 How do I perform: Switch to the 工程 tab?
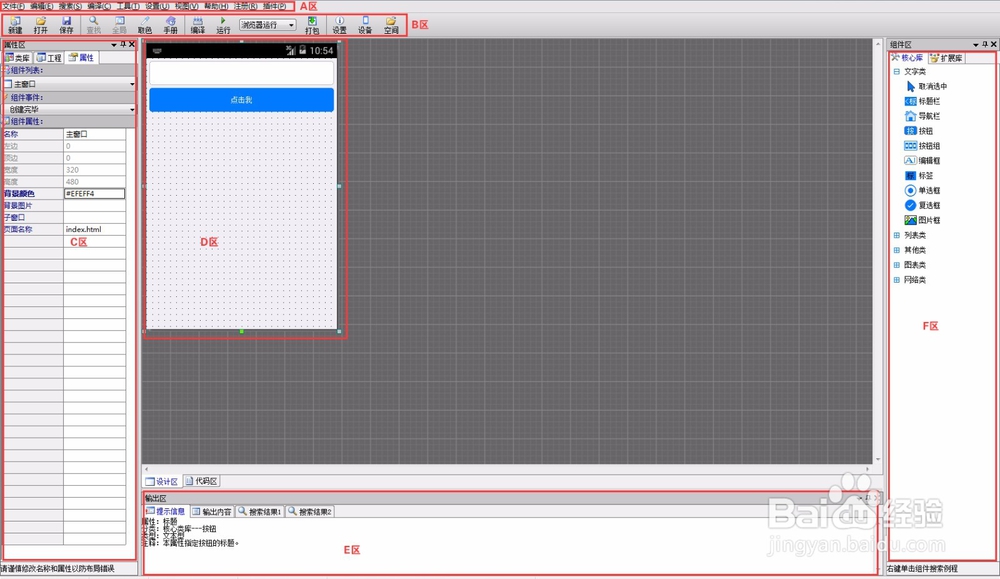[49, 58]
